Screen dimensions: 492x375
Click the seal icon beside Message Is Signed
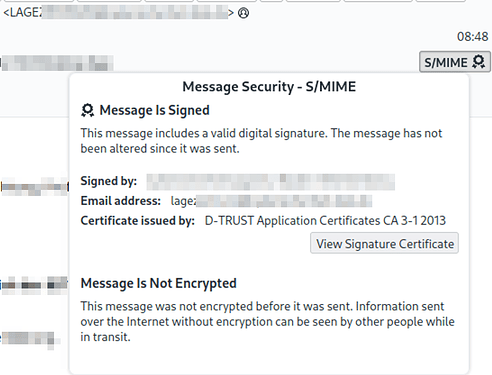point(88,110)
